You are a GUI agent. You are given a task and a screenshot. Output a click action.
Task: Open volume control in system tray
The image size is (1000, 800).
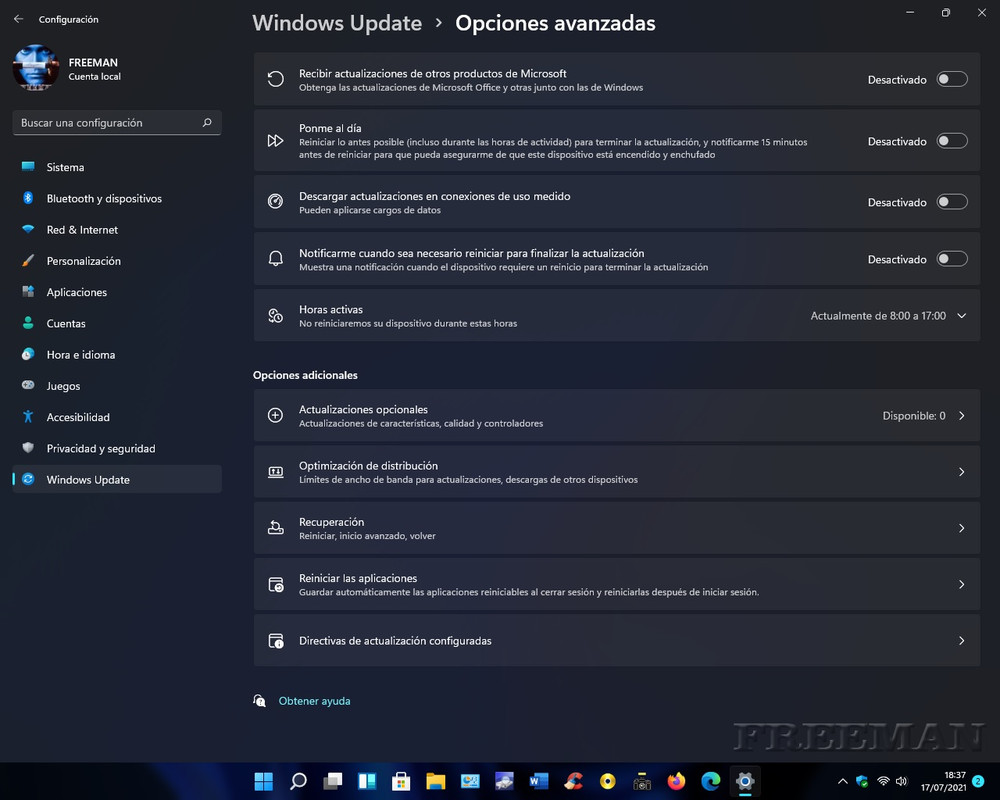click(901, 781)
